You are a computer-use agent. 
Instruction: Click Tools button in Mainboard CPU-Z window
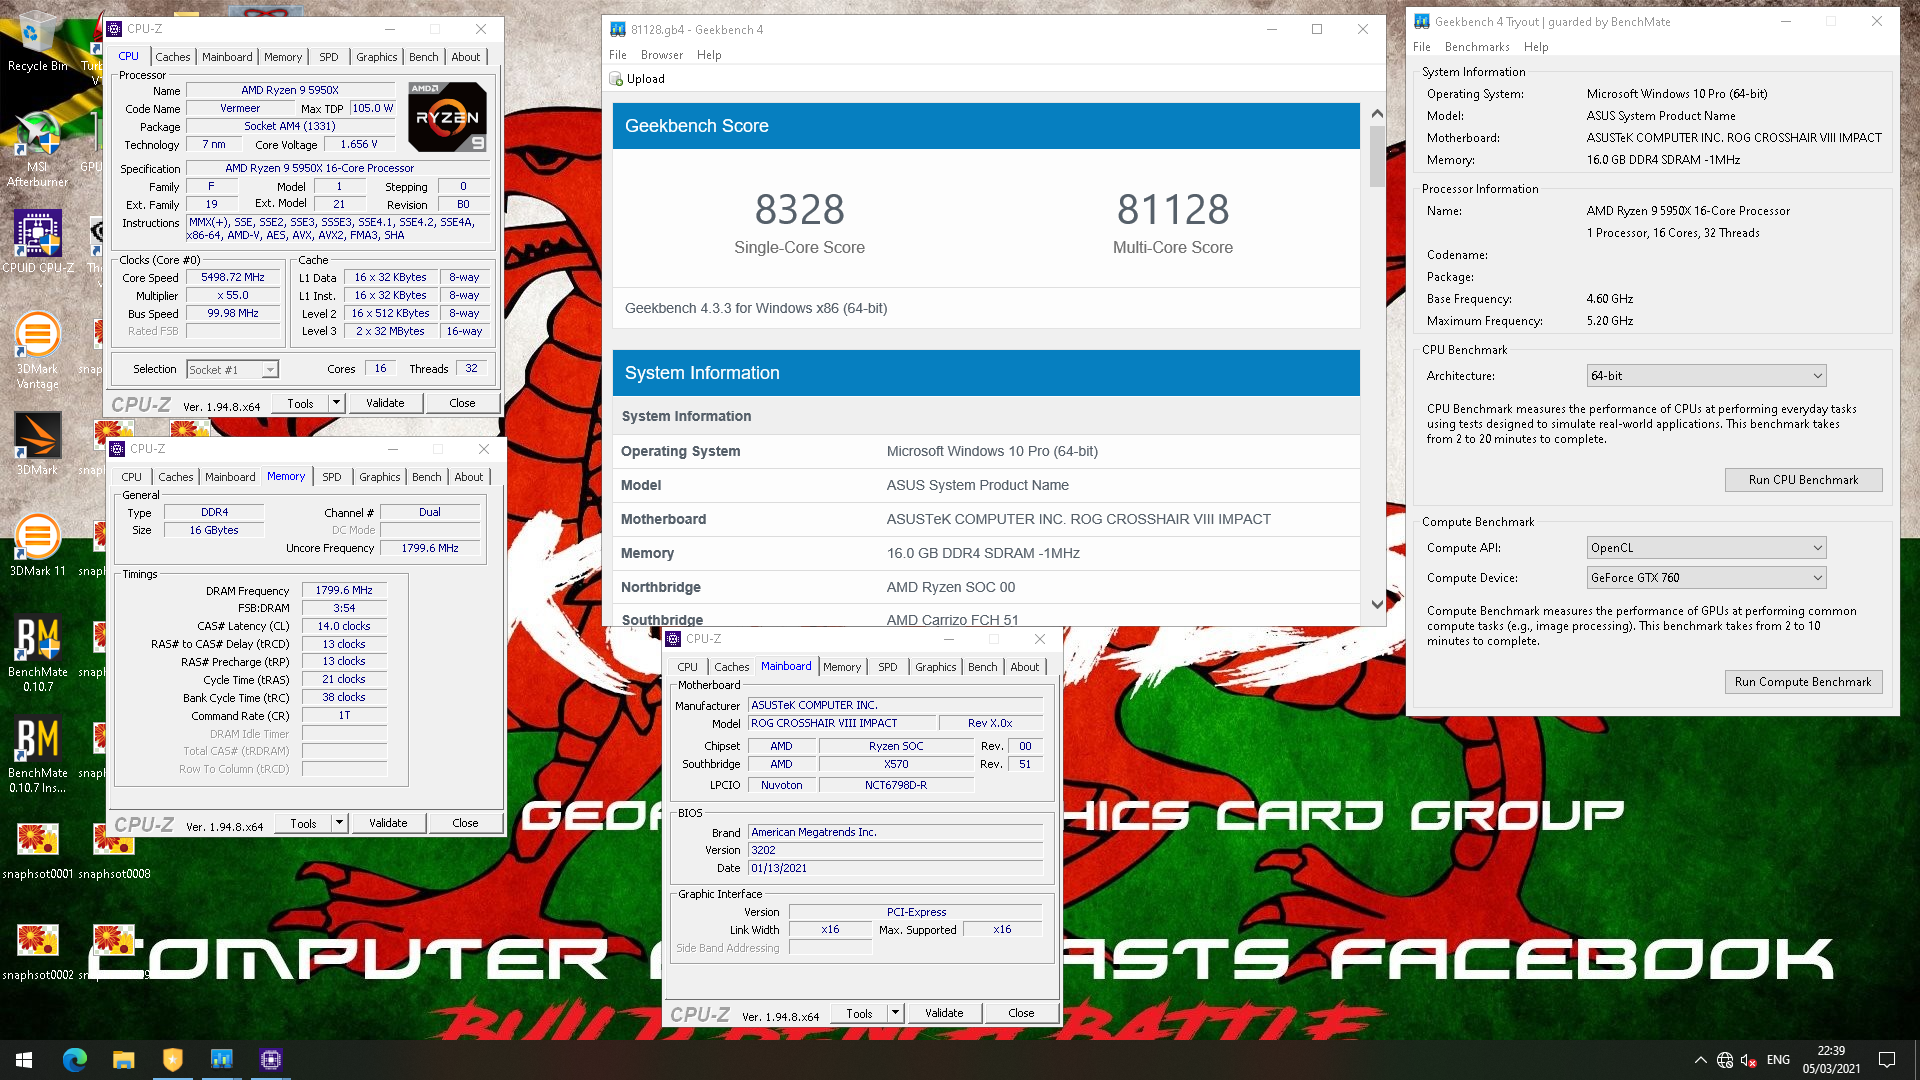(x=859, y=1013)
